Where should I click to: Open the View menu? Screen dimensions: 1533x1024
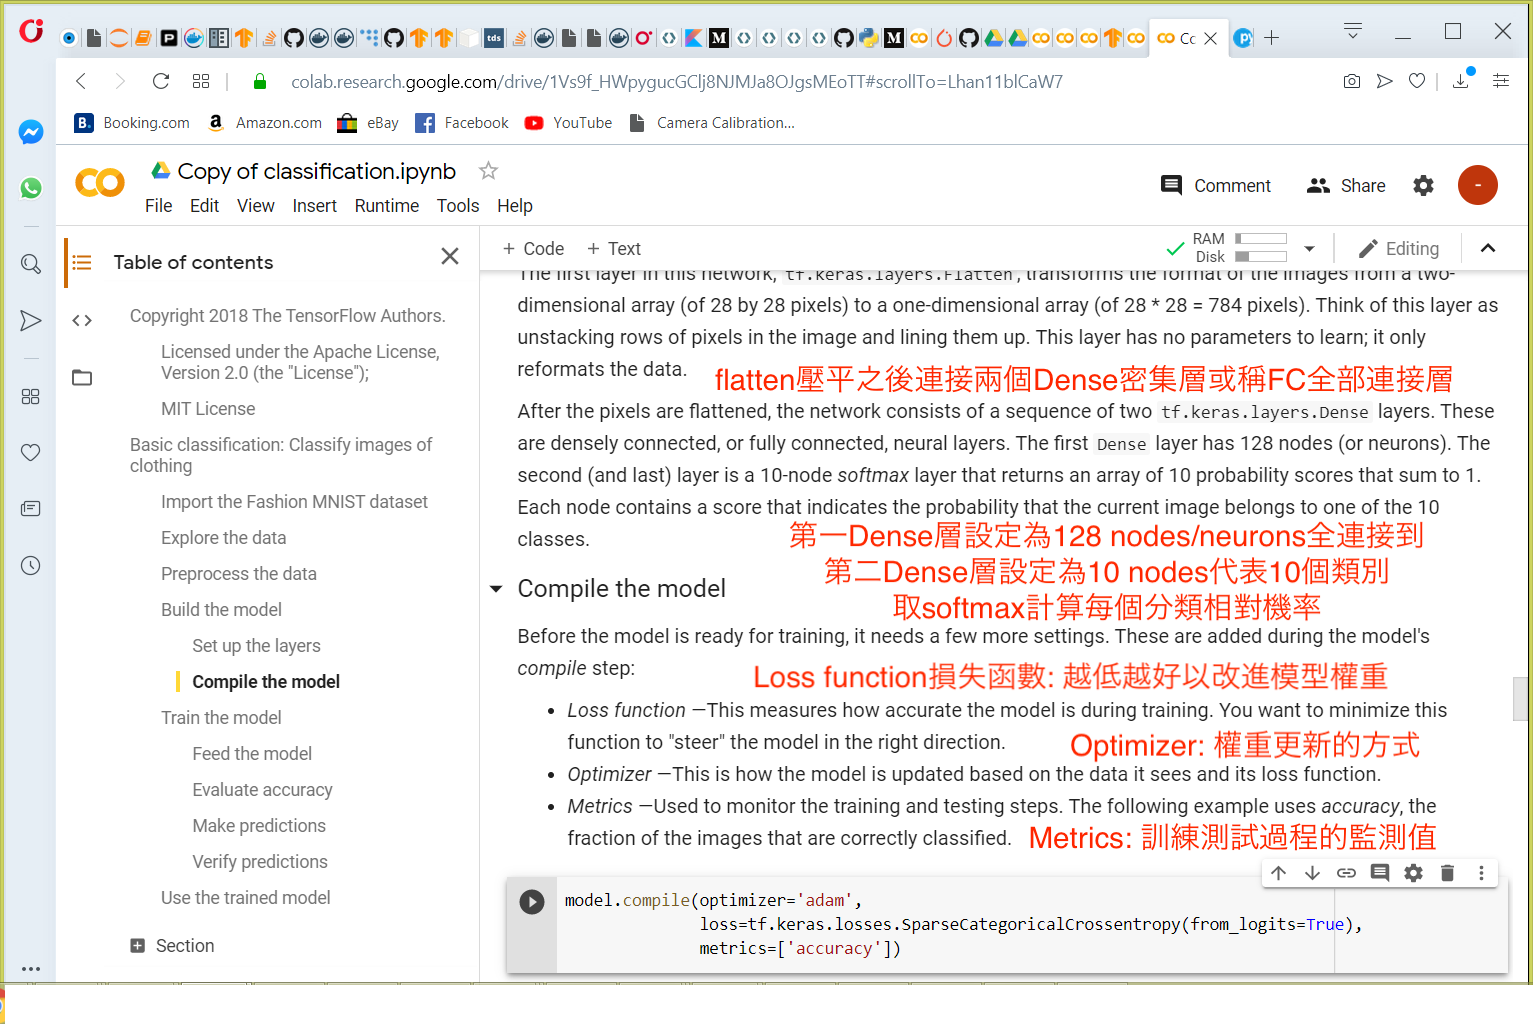pyautogui.click(x=255, y=205)
